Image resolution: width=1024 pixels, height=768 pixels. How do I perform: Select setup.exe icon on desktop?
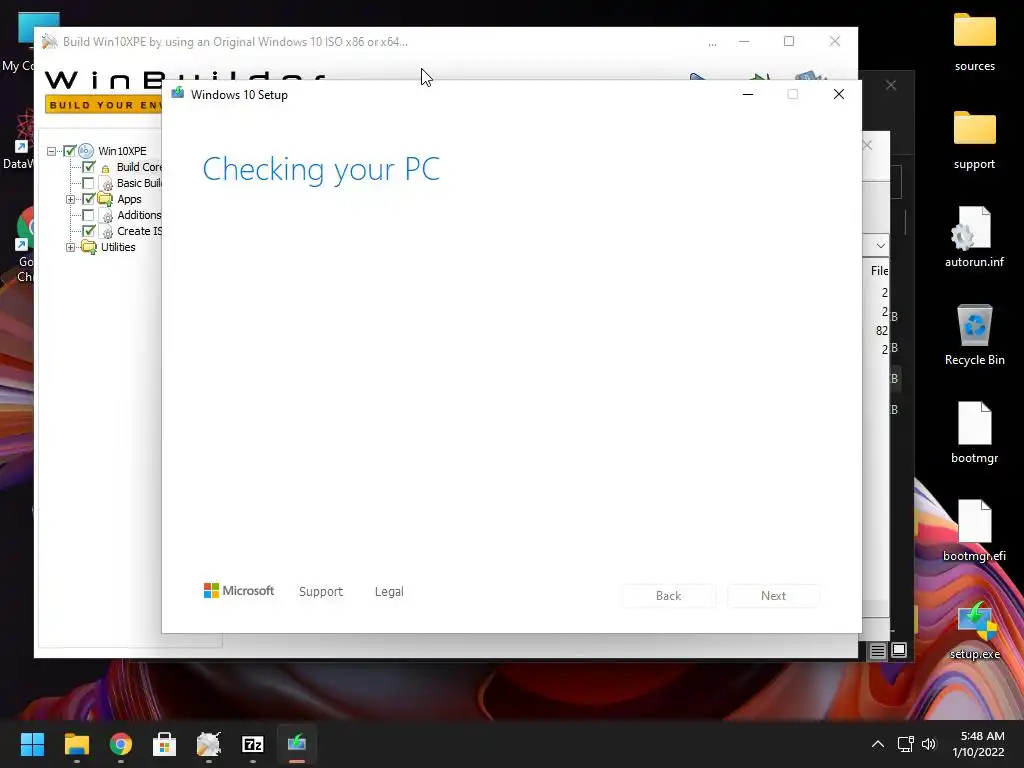coord(974,630)
